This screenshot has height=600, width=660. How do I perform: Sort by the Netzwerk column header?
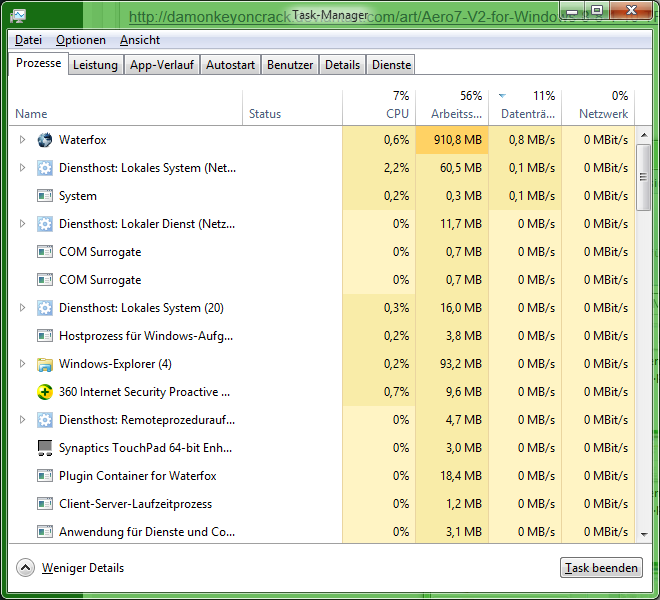pyautogui.click(x=598, y=108)
